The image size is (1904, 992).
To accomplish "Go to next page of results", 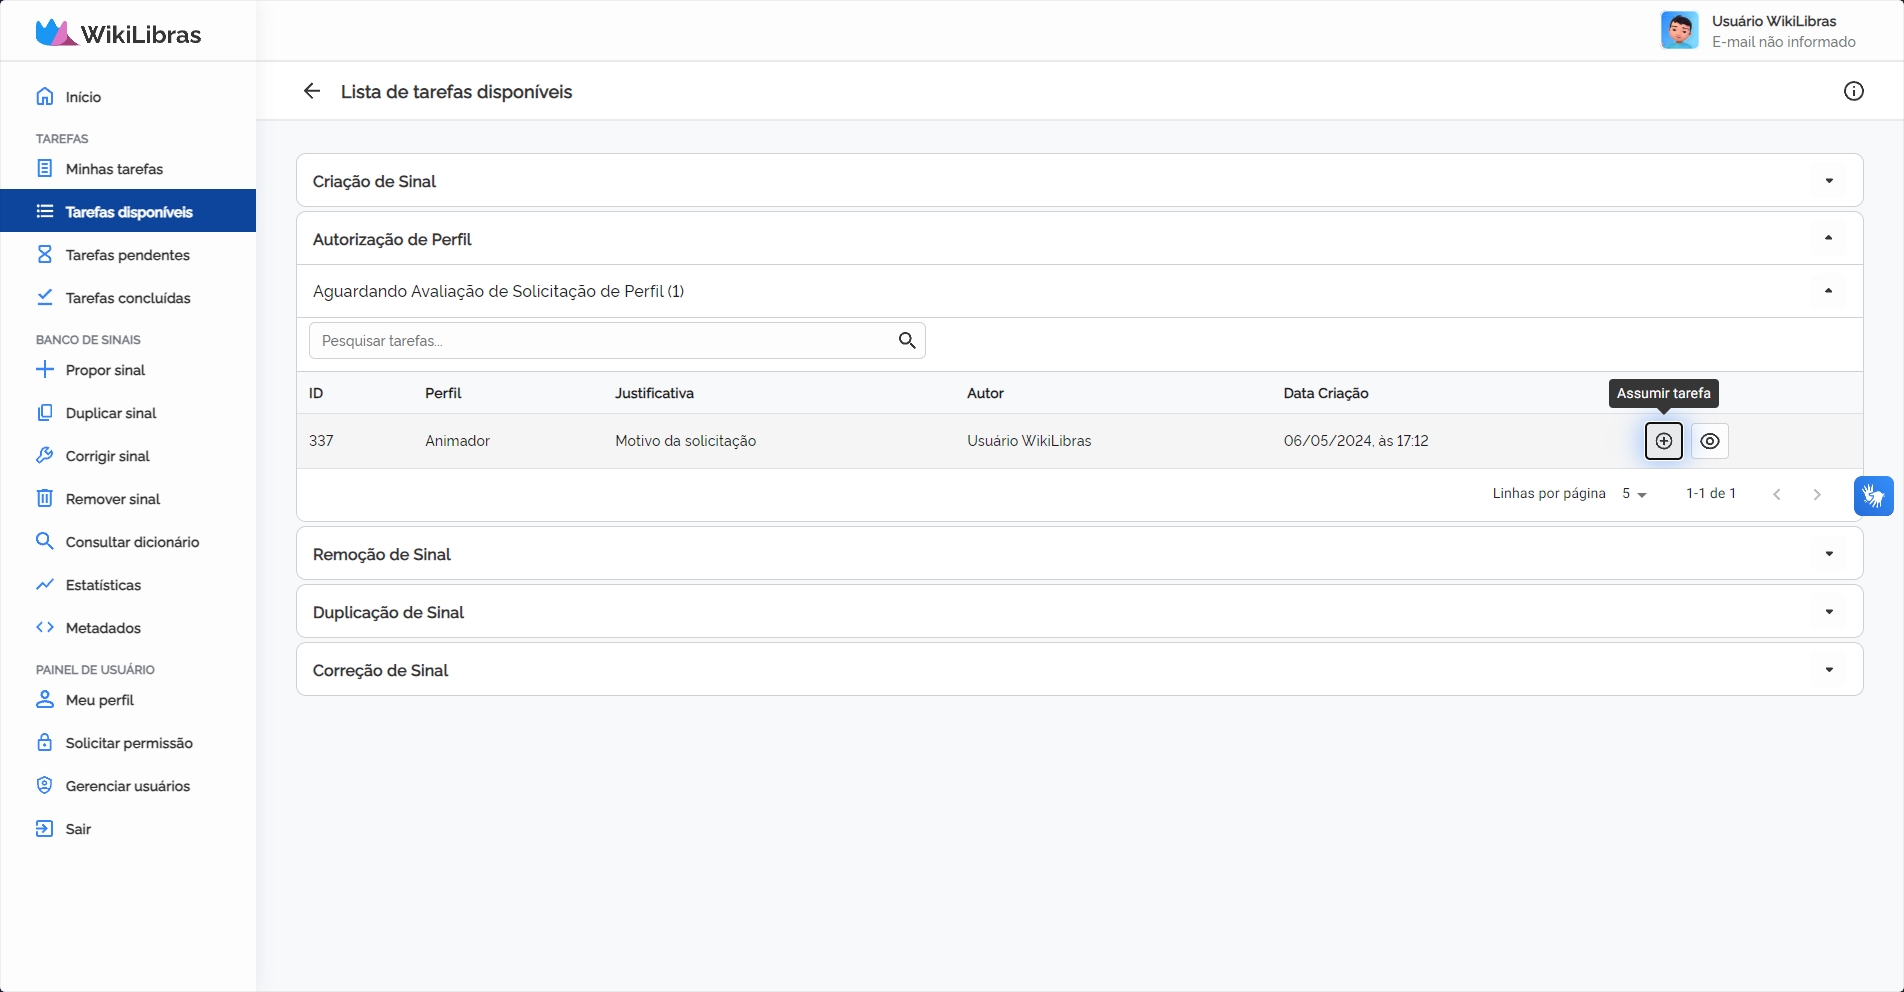I will (x=1817, y=494).
